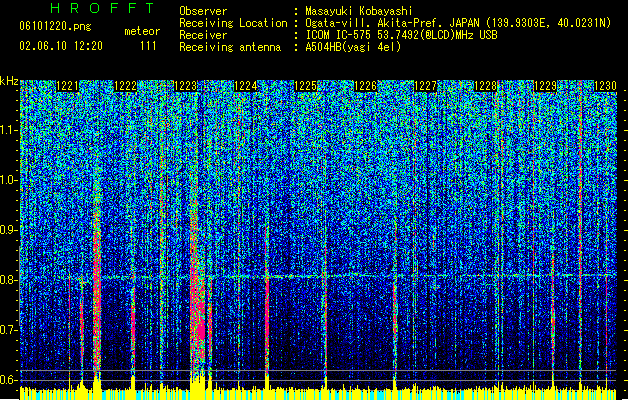Viewport: 629px width, 400px height.
Task: Click the Ogata-vill. Akita-Pref. JAPAN location text
Action: [x=458, y=23]
